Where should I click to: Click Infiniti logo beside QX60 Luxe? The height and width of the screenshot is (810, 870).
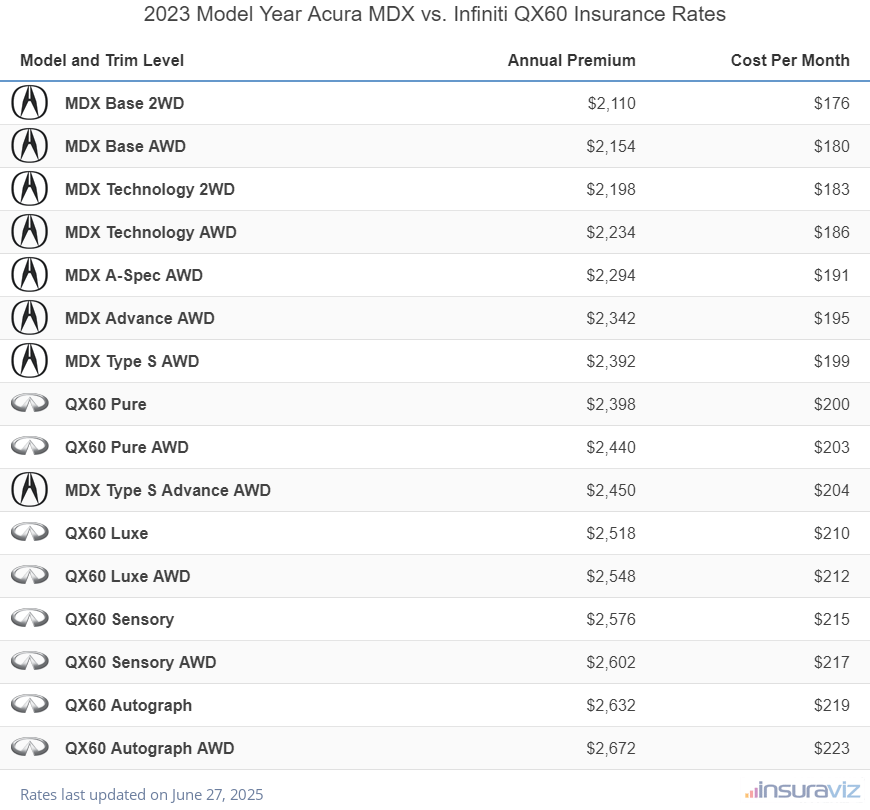(30, 532)
